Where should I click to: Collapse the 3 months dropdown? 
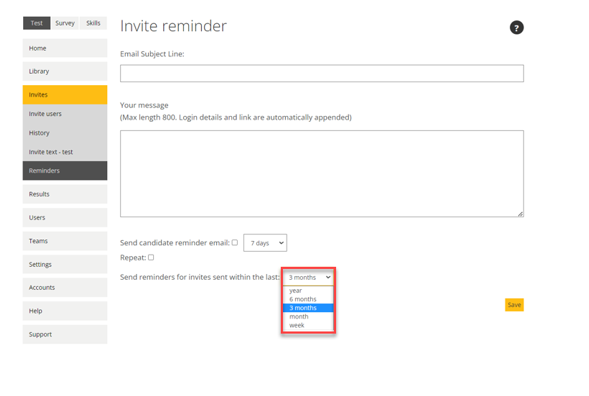click(308, 277)
